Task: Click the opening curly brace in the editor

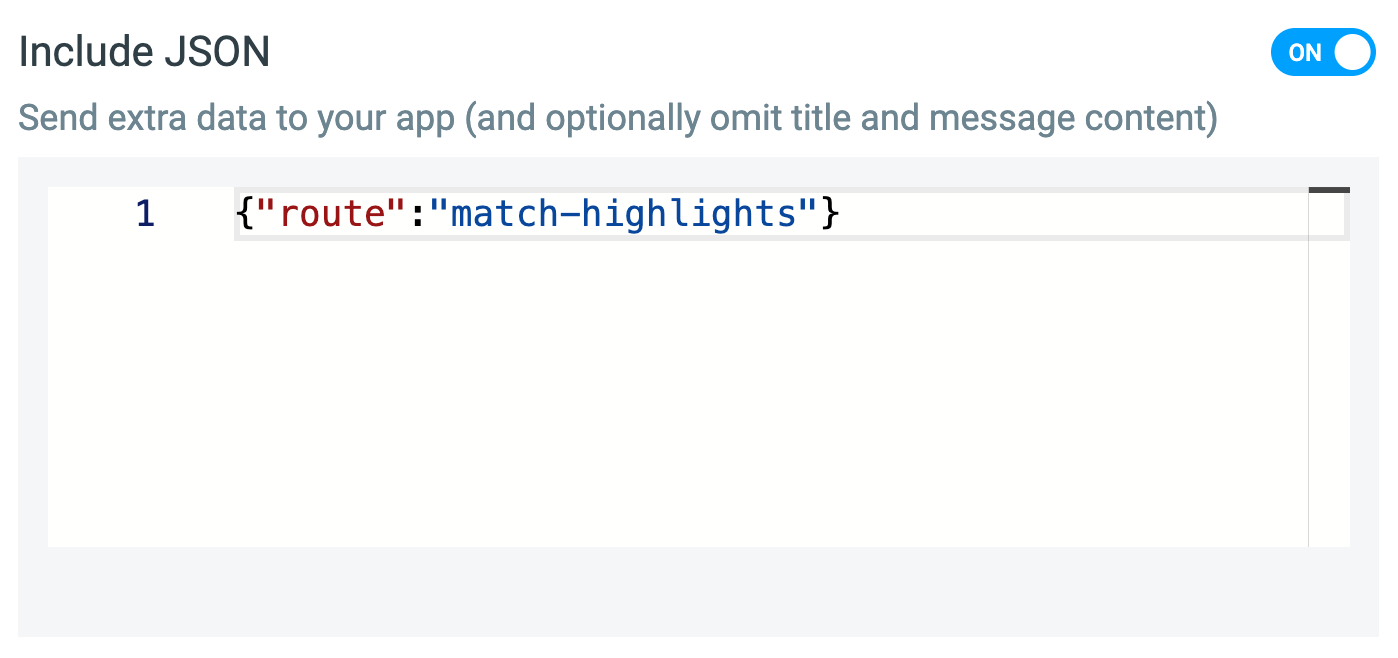Action: [x=247, y=214]
